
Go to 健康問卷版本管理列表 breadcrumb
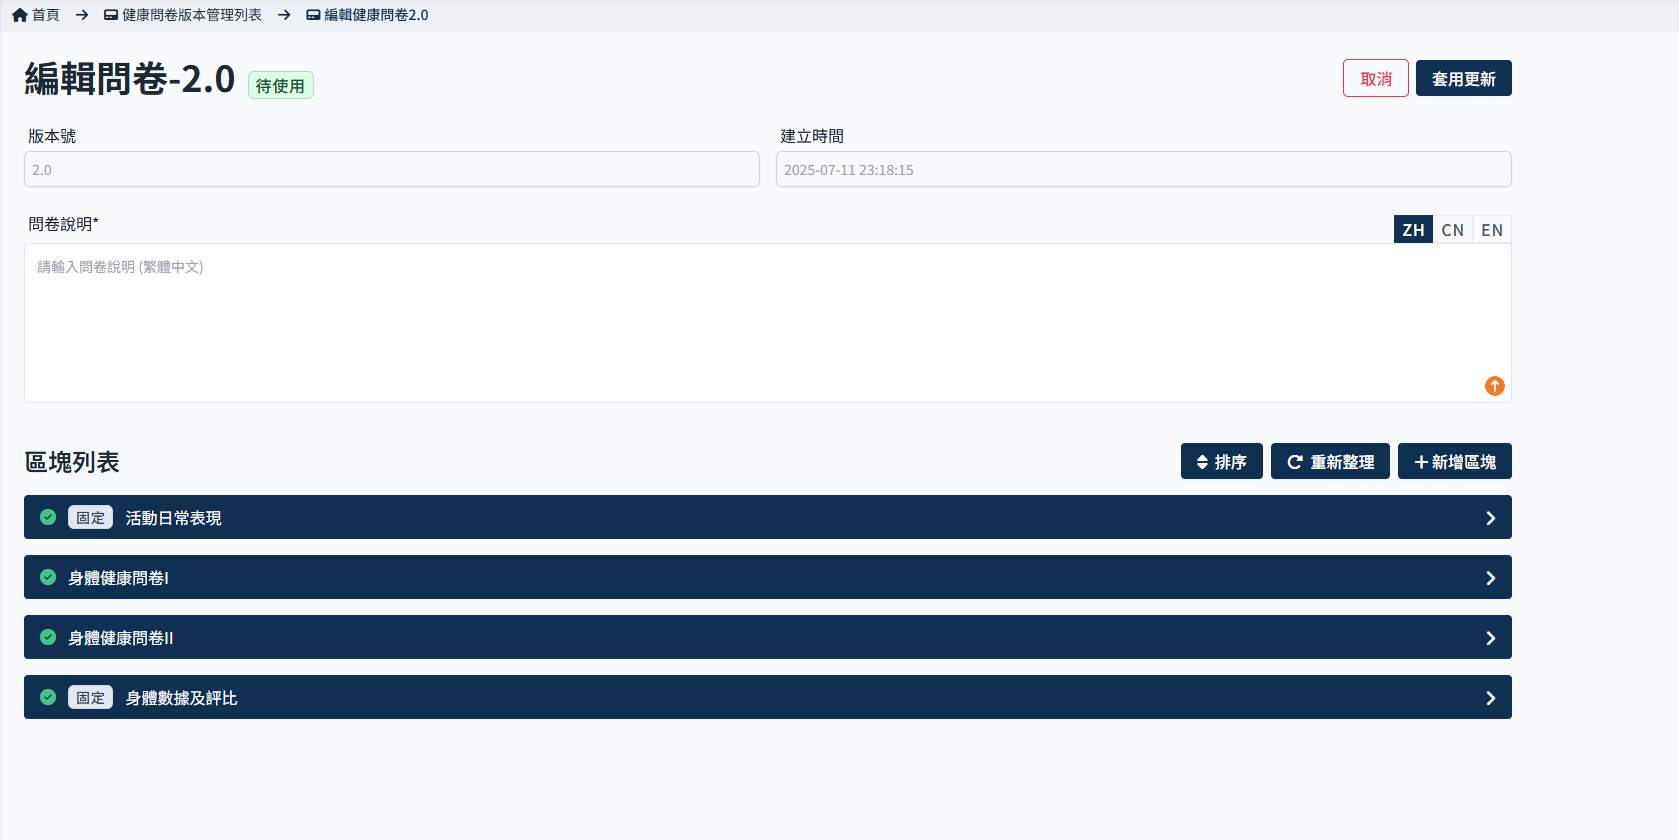(x=183, y=15)
